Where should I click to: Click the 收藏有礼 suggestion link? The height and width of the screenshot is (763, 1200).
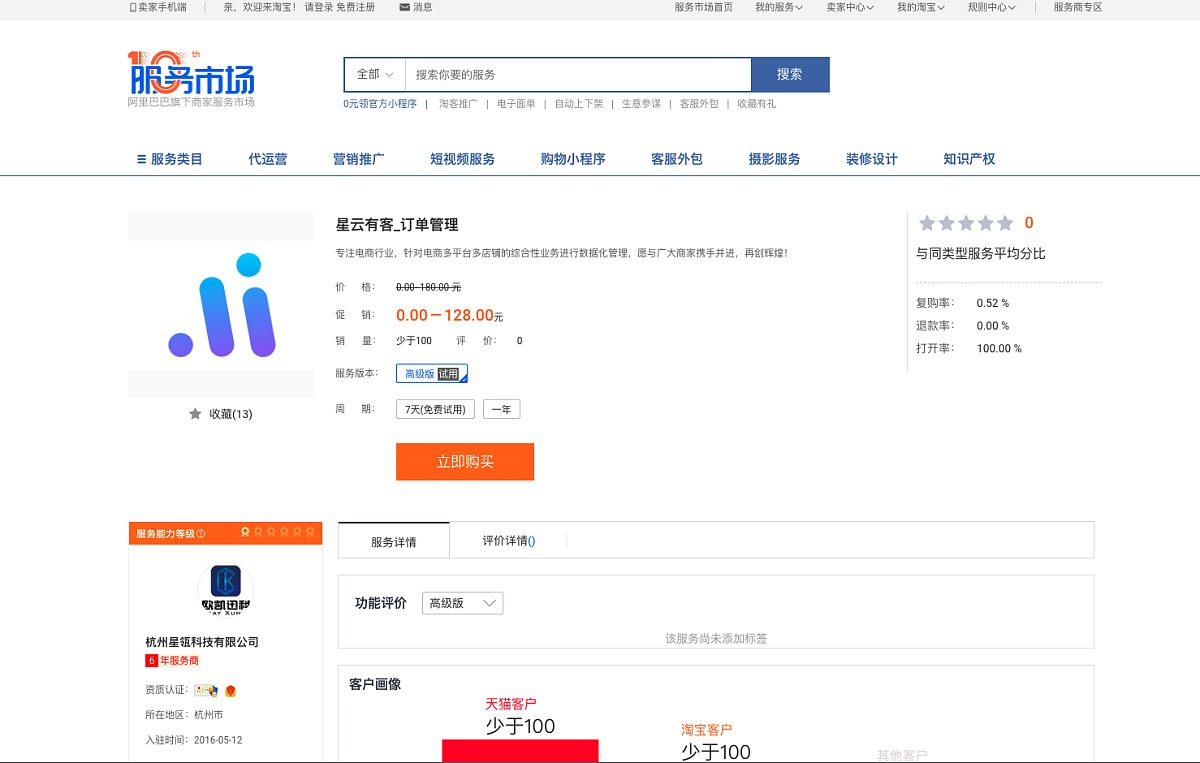pos(757,104)
